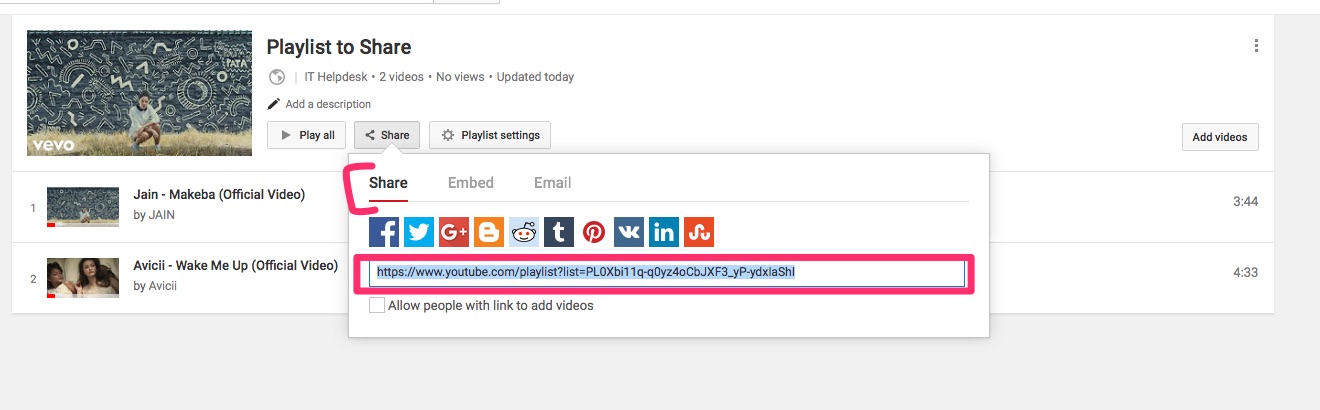Share playlist on Facebook icon
The height and width of the screenshot is (410, 1320).
coord(384,232)
